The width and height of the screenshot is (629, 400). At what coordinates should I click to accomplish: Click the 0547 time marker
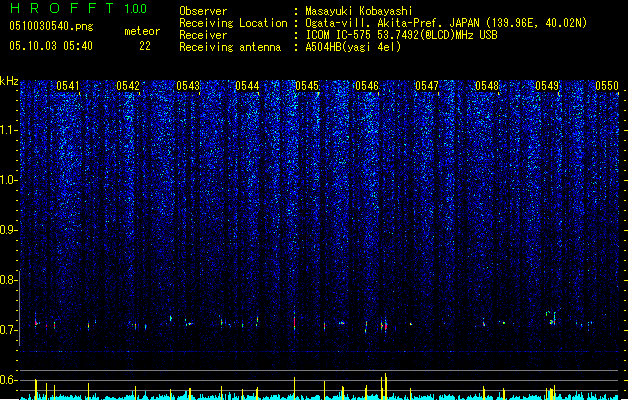coord(427,86)
